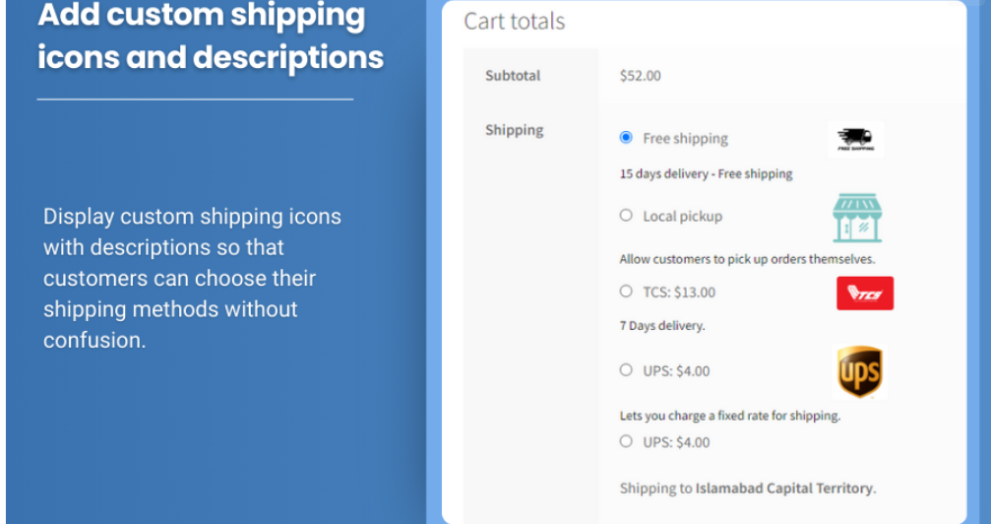Click the Shipping row label
The height and width of the screenshot is (524, 991).
(x=514, y=130)
